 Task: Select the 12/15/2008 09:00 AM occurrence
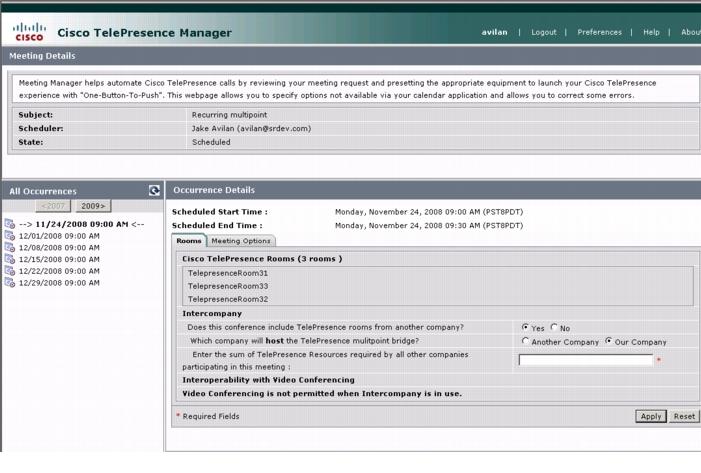[x=59, y=259]
